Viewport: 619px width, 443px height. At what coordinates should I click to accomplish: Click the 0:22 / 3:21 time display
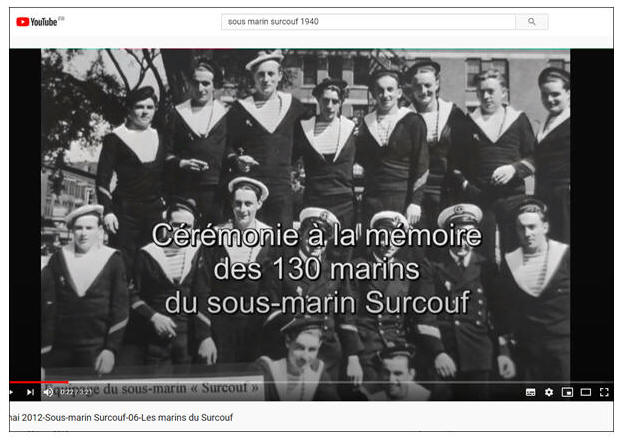pos(76,392)
